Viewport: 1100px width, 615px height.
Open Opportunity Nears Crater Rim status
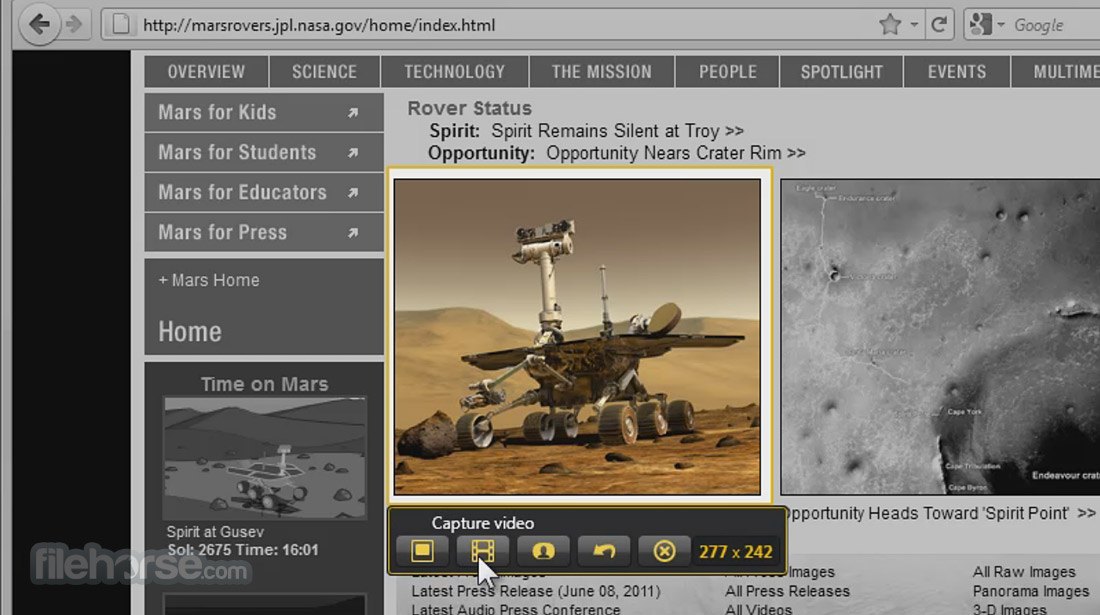(x=676, y=153)
